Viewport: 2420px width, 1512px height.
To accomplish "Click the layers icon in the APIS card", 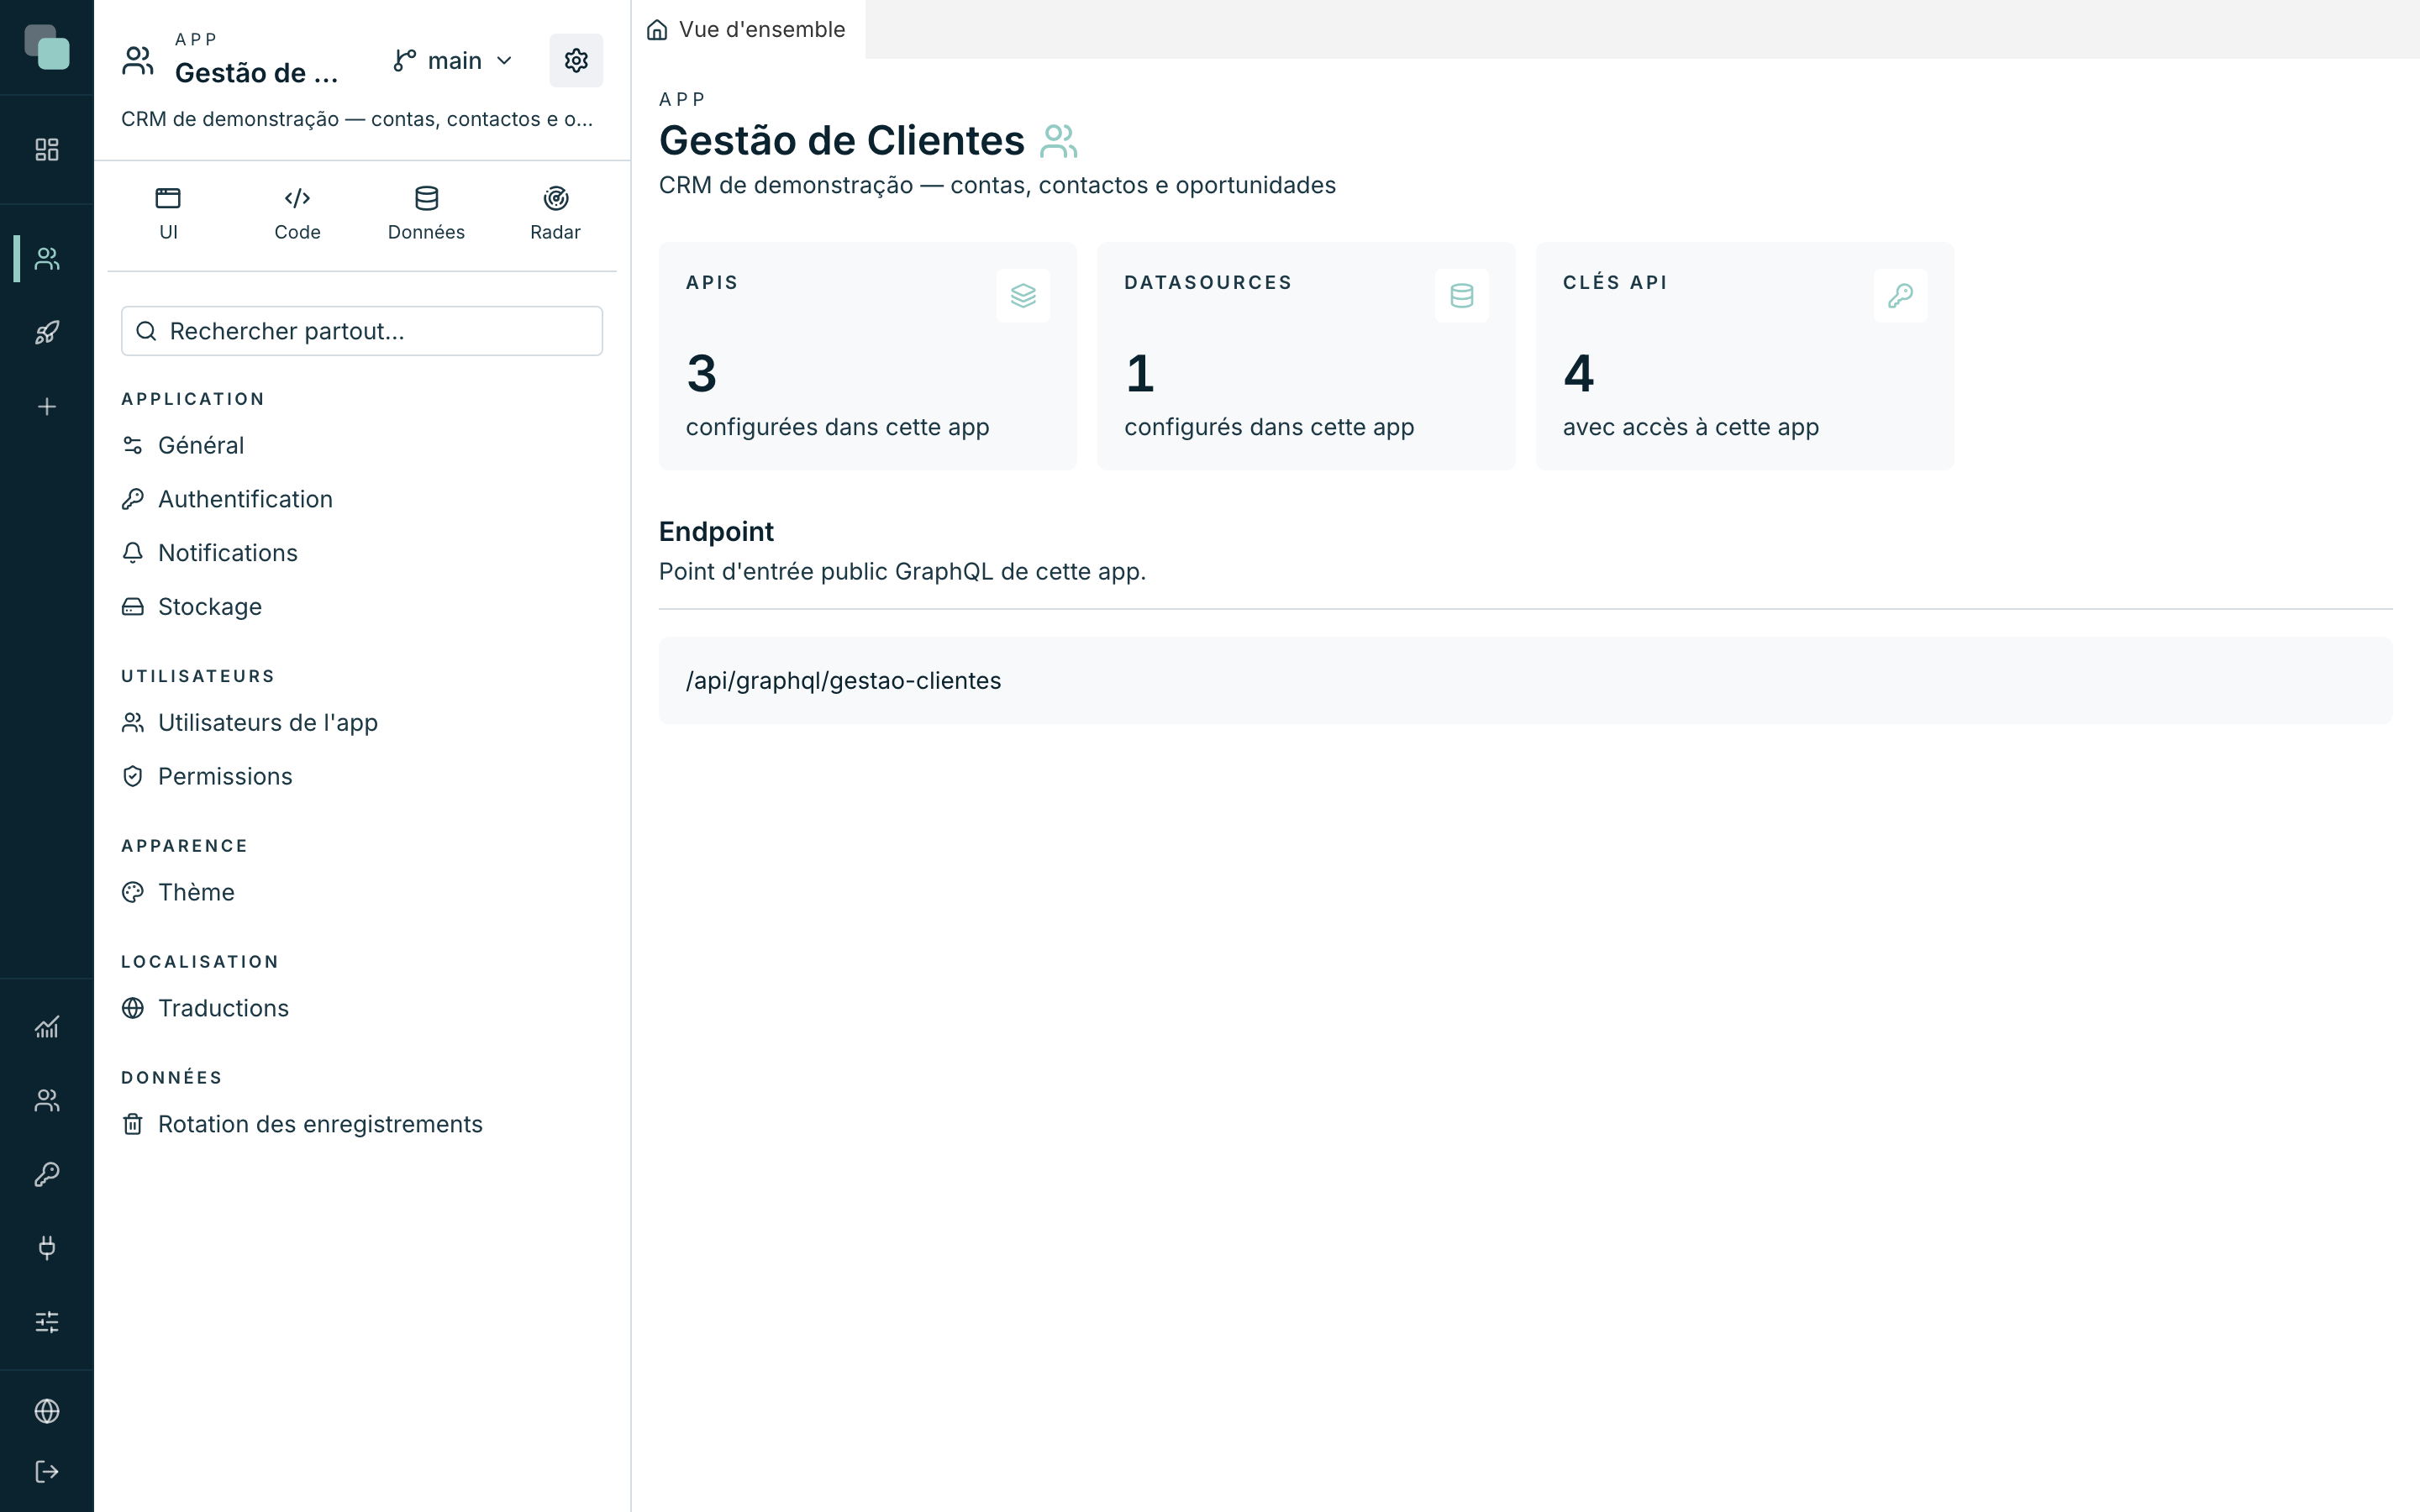I will pos(1023,296).
